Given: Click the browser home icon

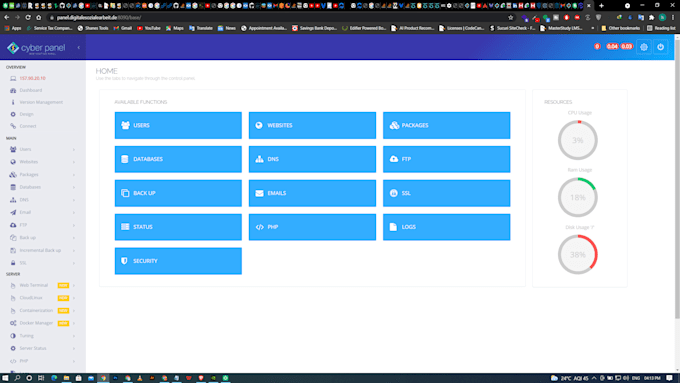Looking at the screenshot, I should pyautogui.click(x=39, y=18).
